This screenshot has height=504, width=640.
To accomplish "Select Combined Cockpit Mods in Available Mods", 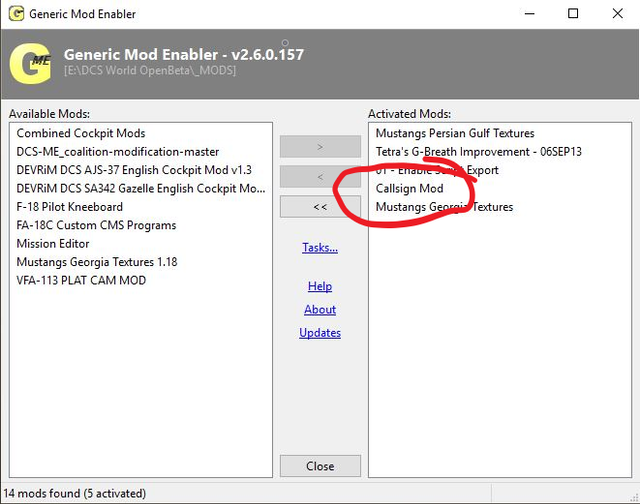I will pyautogui.click(x=81, y=133).
